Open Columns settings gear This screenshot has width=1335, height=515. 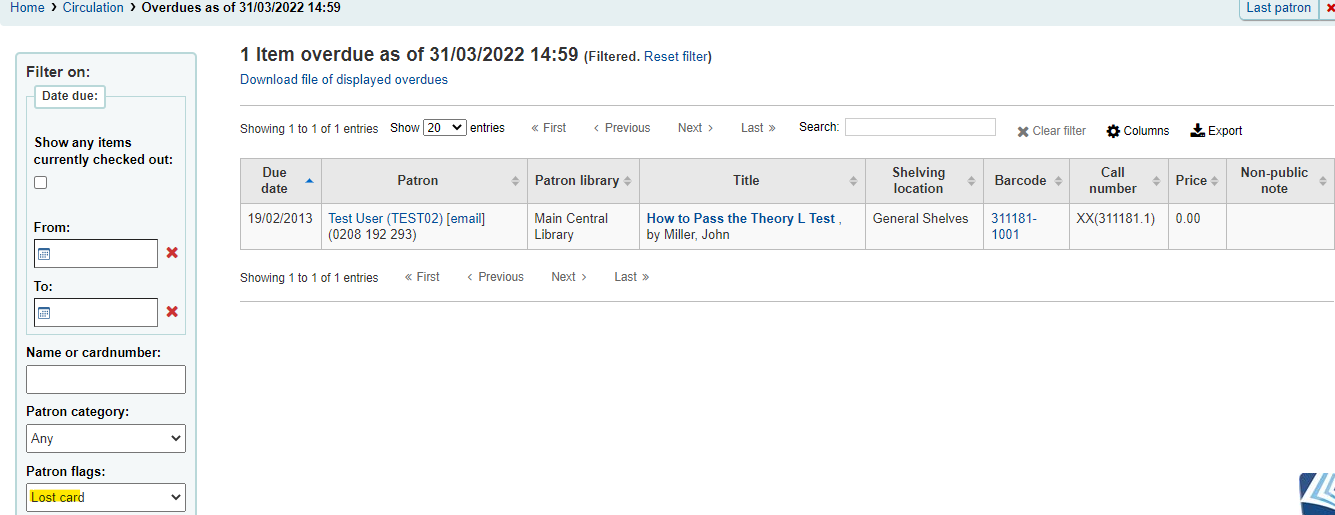[1113, 131]
